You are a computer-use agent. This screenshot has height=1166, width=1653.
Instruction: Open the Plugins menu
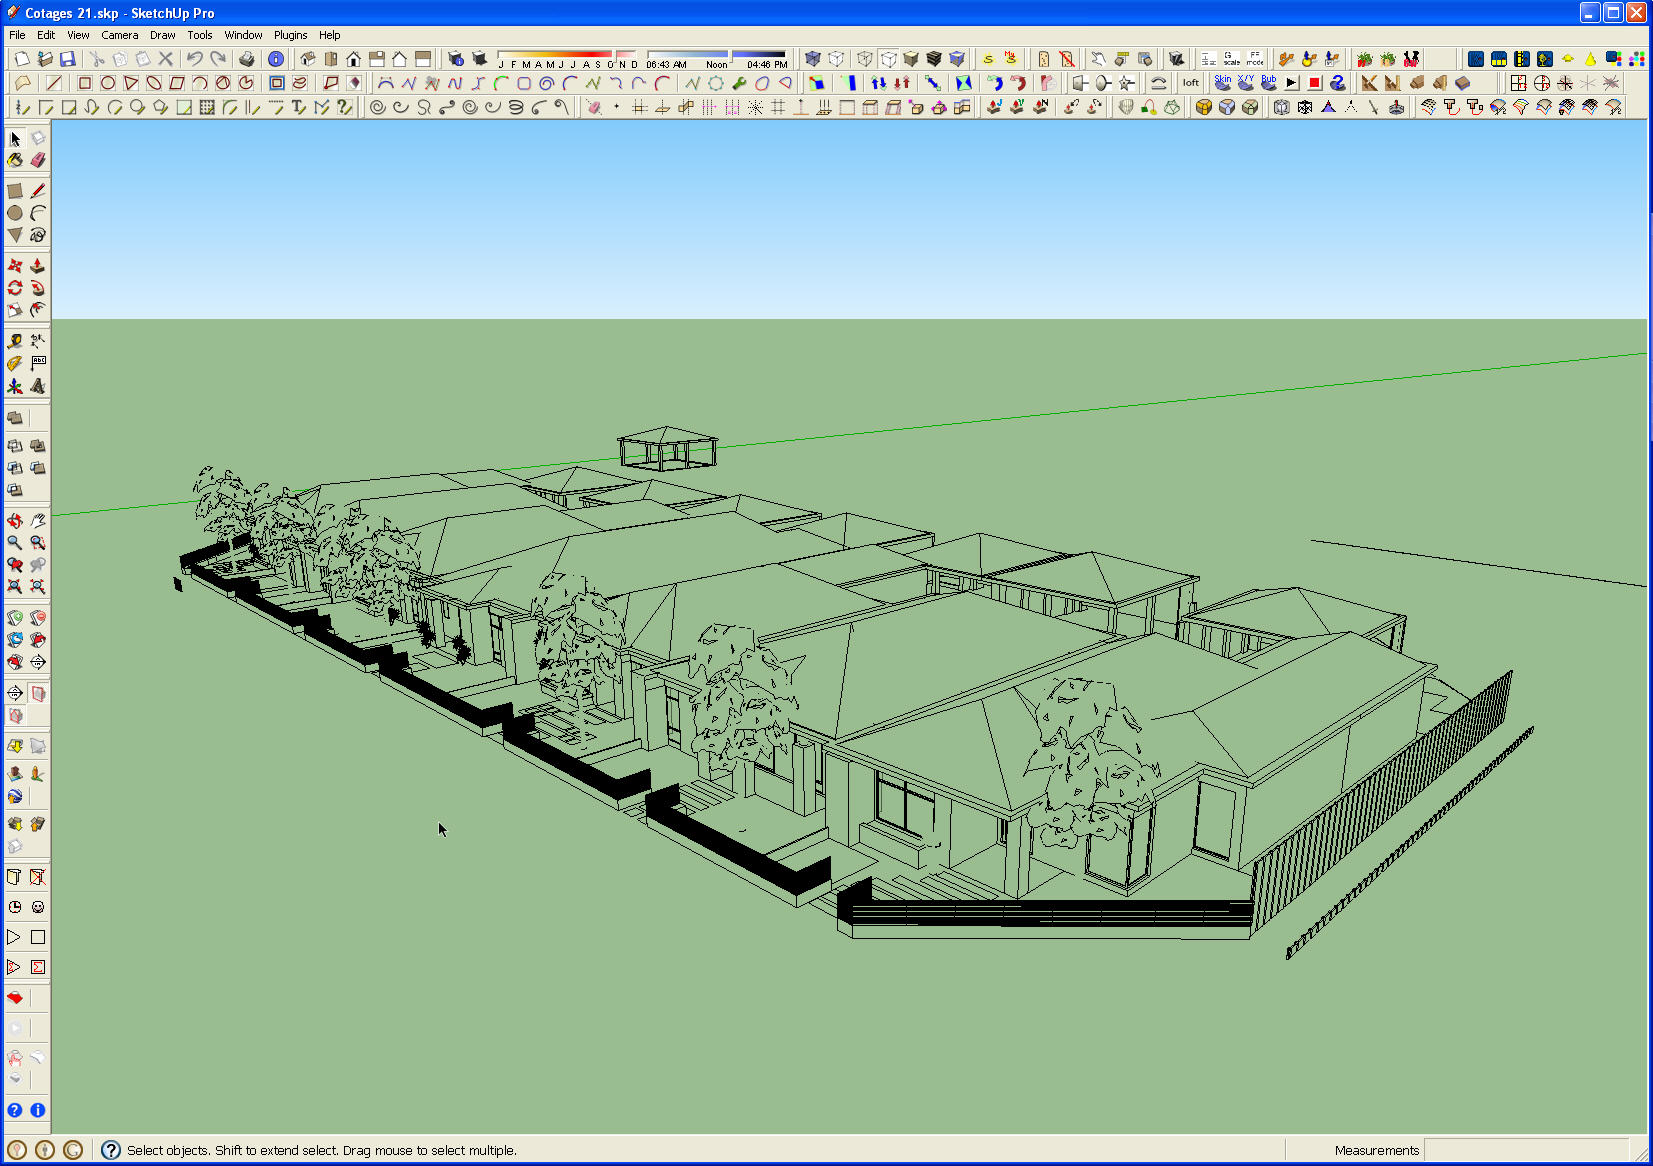click(x=291, y=35)
